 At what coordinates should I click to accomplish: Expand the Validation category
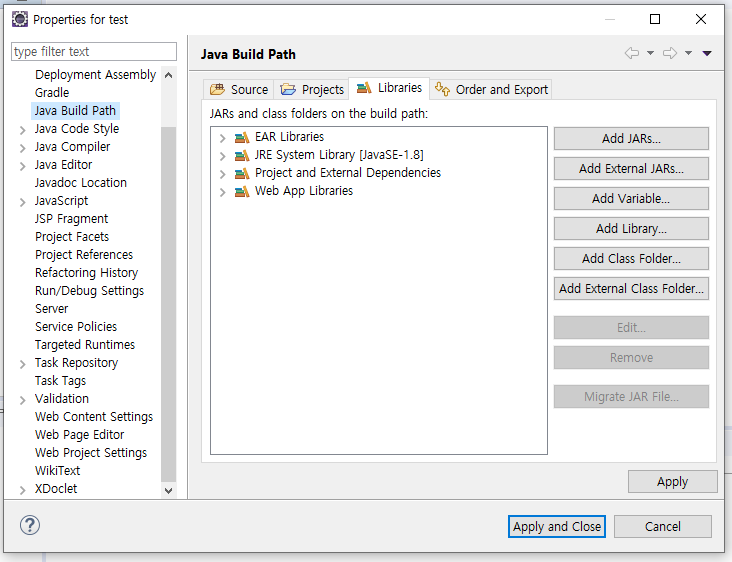tap(22, 400)
